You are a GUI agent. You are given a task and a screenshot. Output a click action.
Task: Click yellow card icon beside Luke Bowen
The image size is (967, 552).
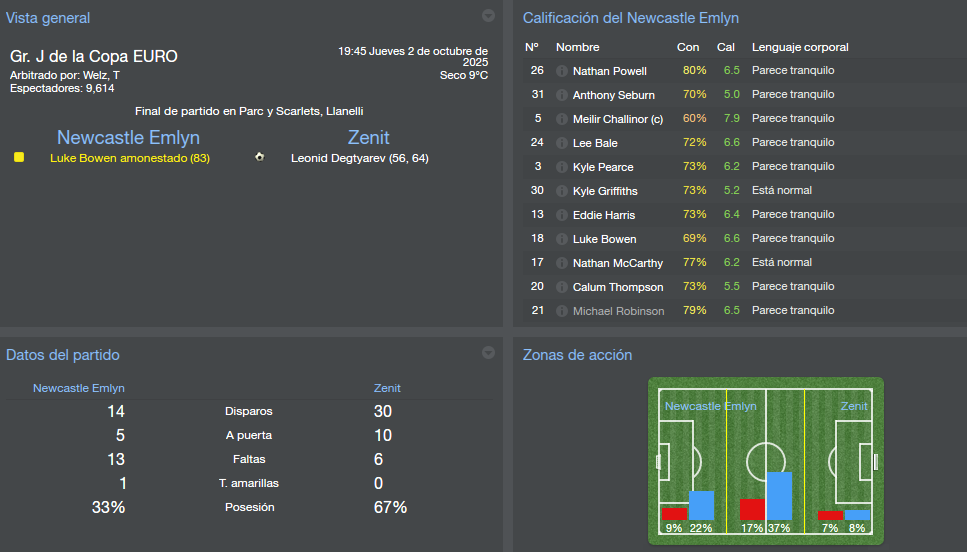tap(19, 157)
